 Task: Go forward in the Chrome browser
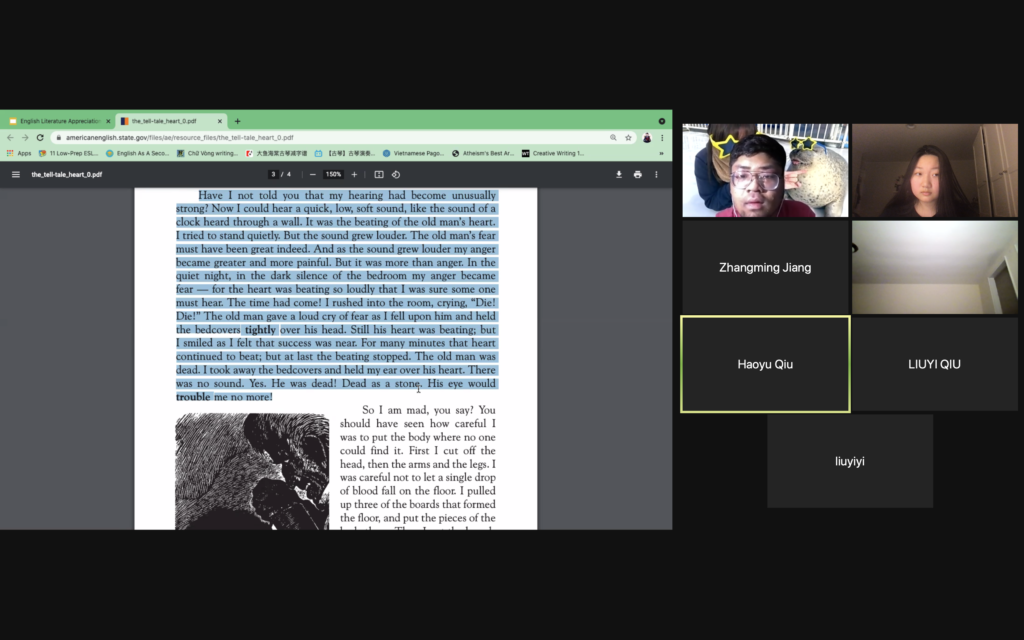(25, 138)
